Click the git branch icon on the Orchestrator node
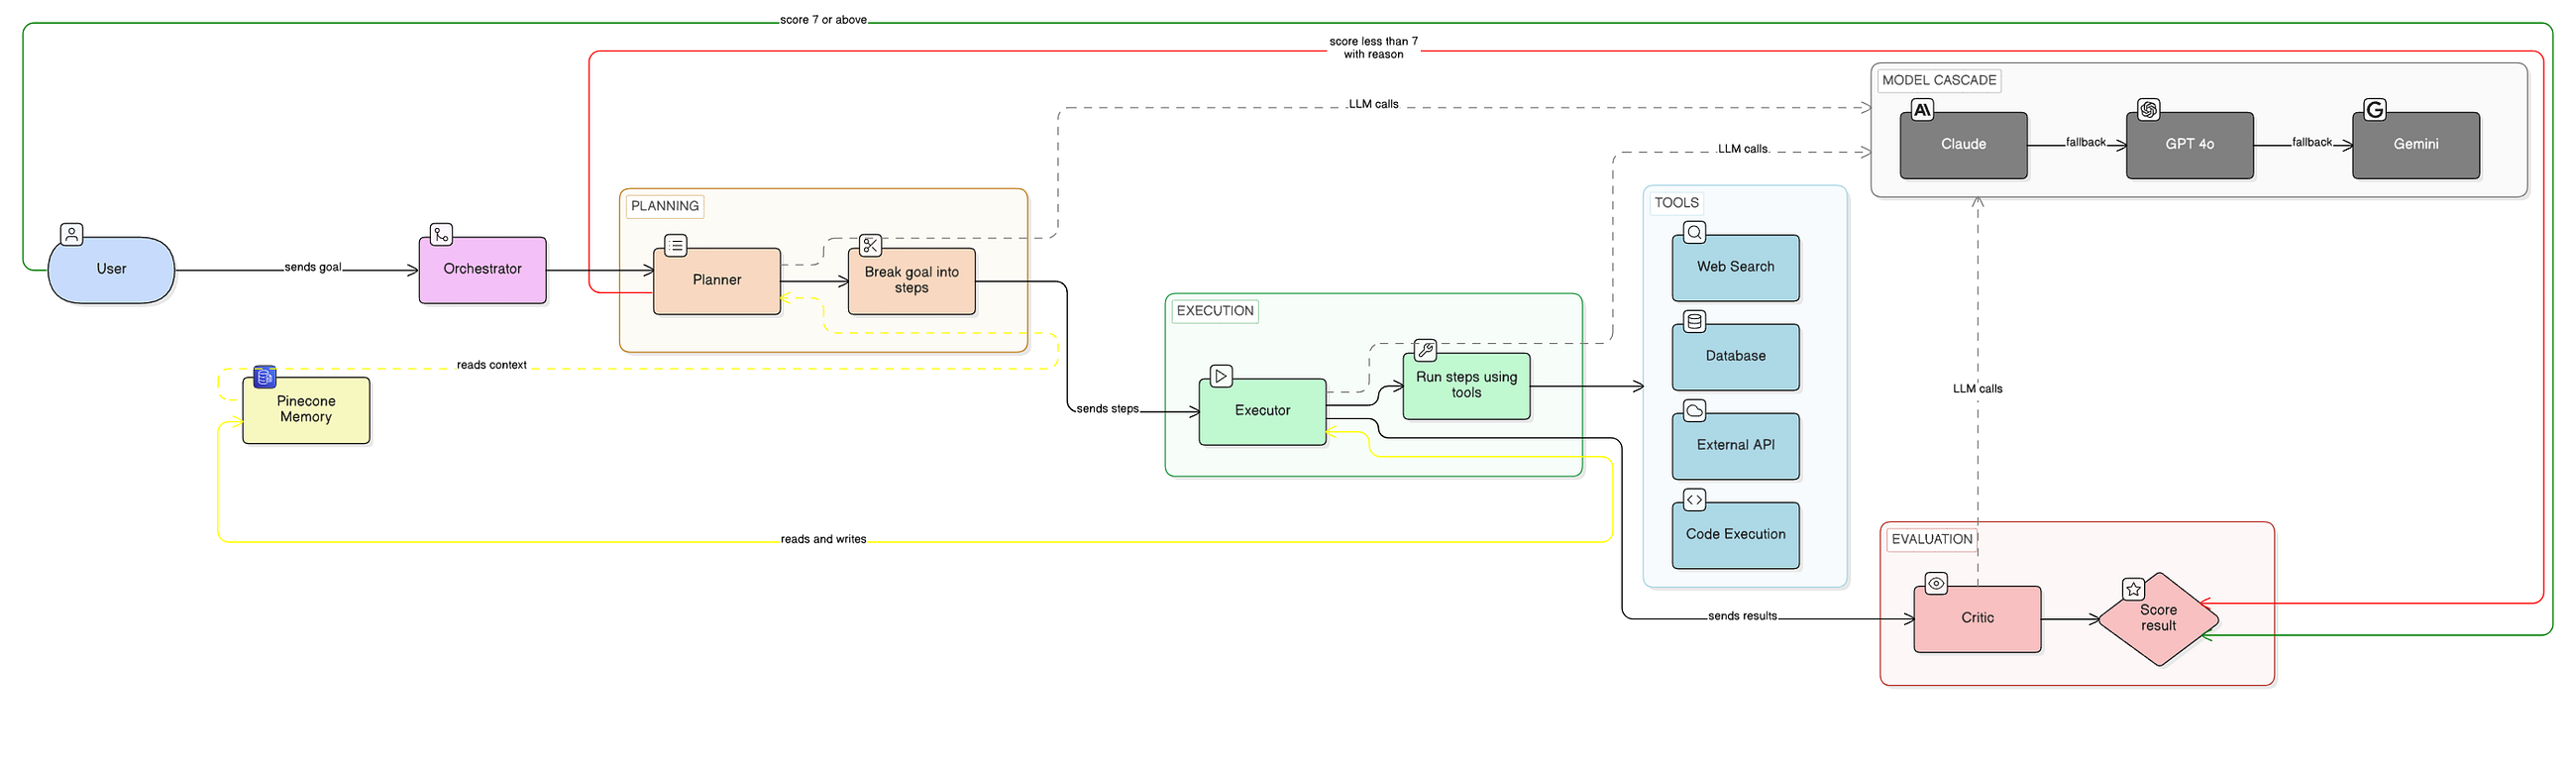The width and height of the screenshot is (2576, 774). [x=441, y=234]
